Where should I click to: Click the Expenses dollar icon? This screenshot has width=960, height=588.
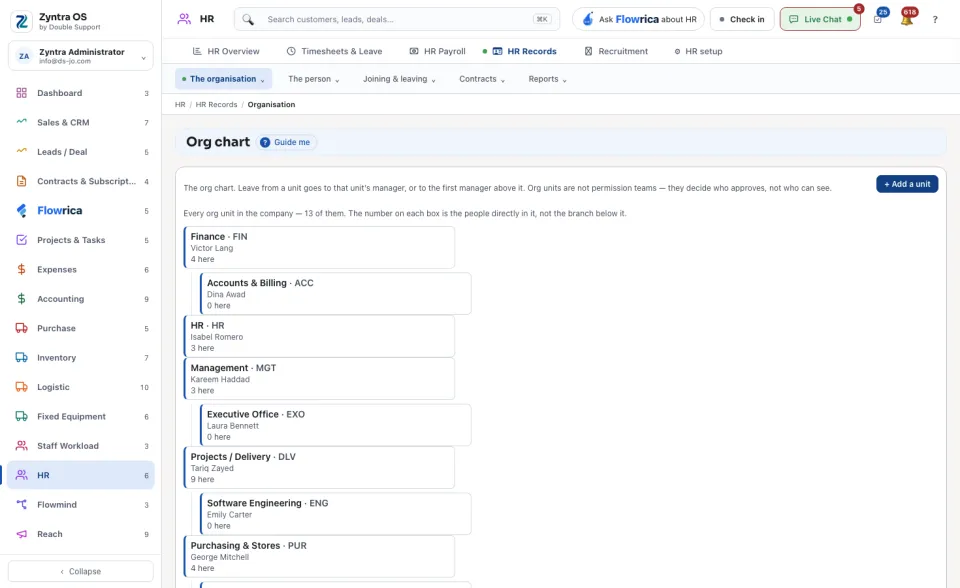tap(21, 270)
